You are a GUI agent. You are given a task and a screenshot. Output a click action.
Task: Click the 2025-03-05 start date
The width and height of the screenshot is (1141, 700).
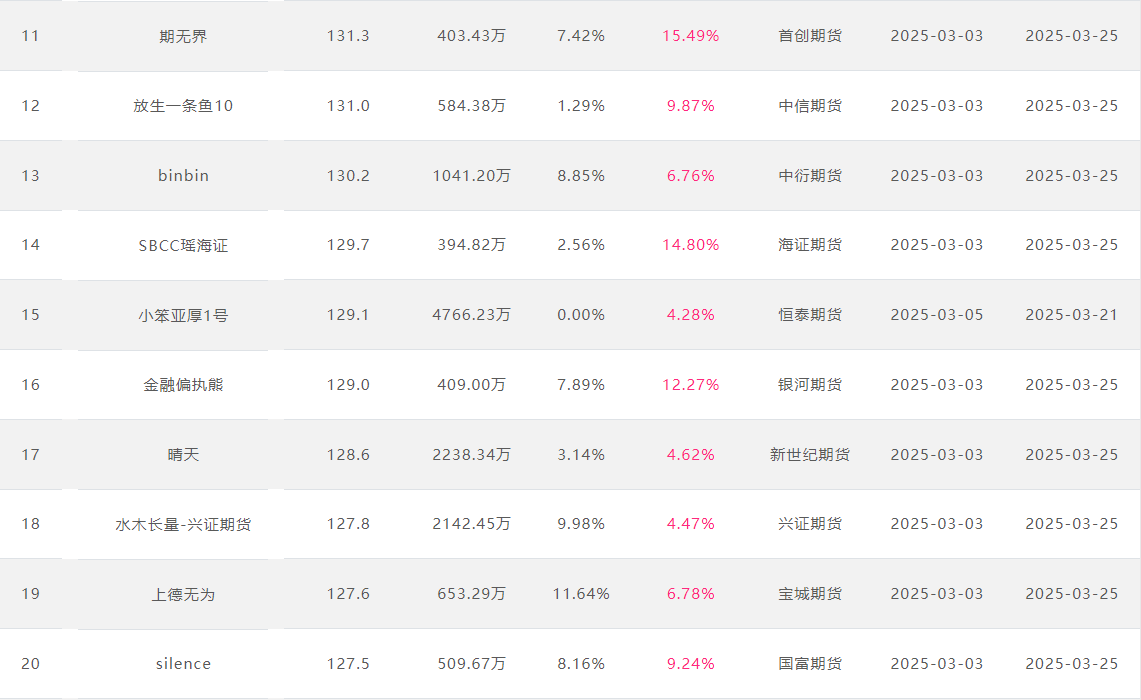coord(937,315)
